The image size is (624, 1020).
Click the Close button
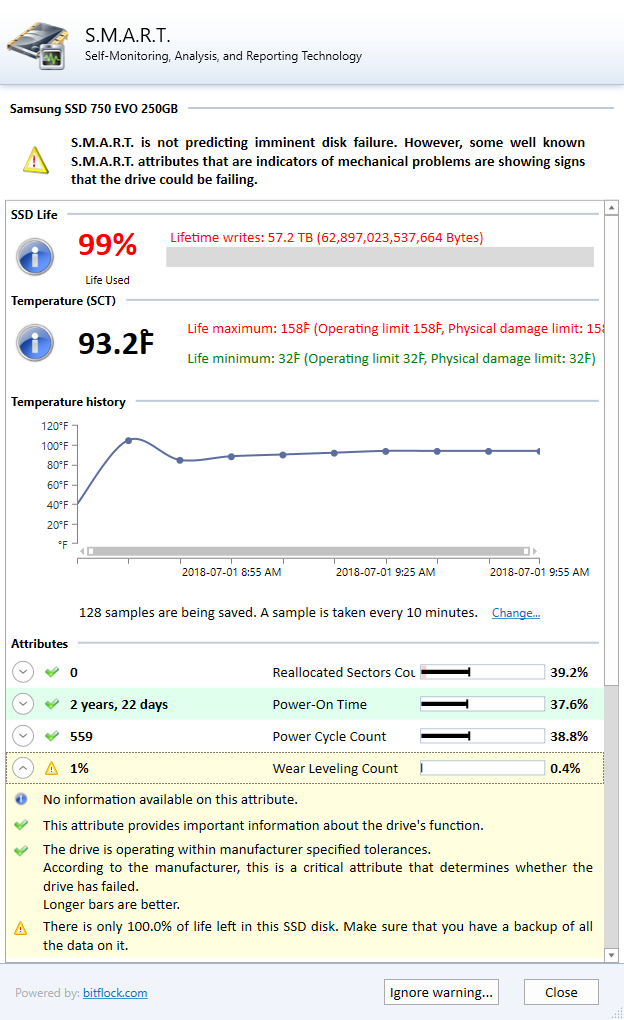tap(561, 992)
